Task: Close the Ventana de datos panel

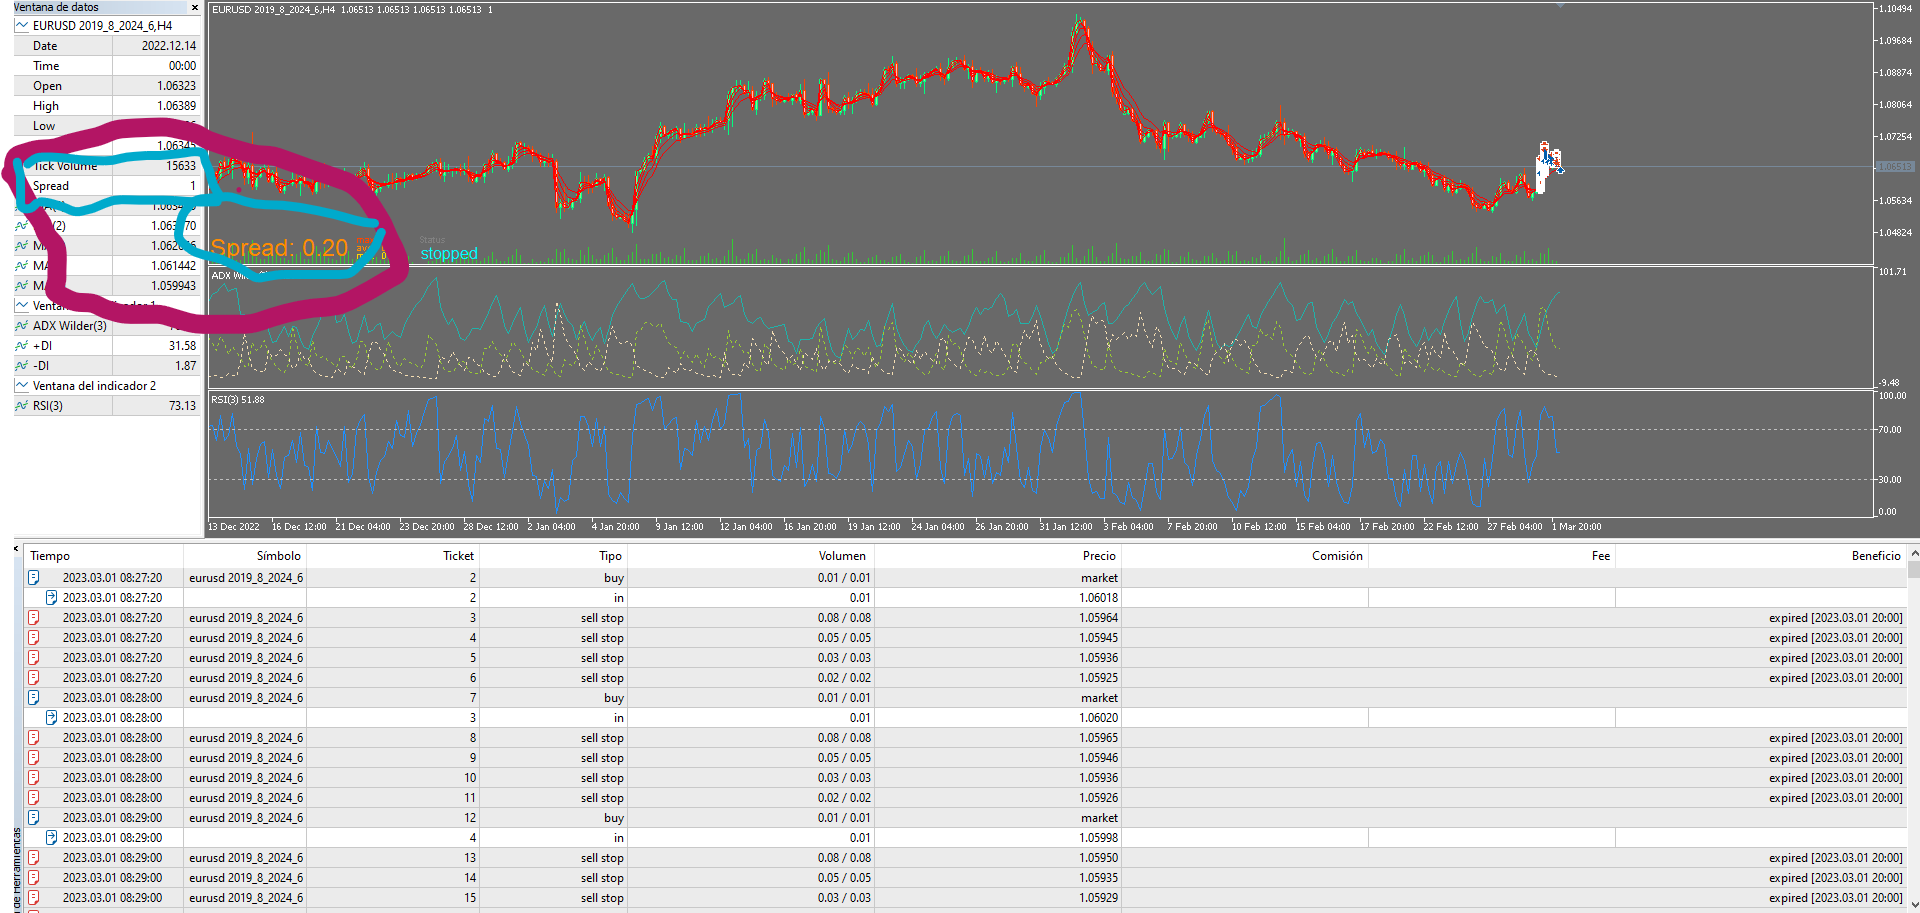Action: point(194,8)
